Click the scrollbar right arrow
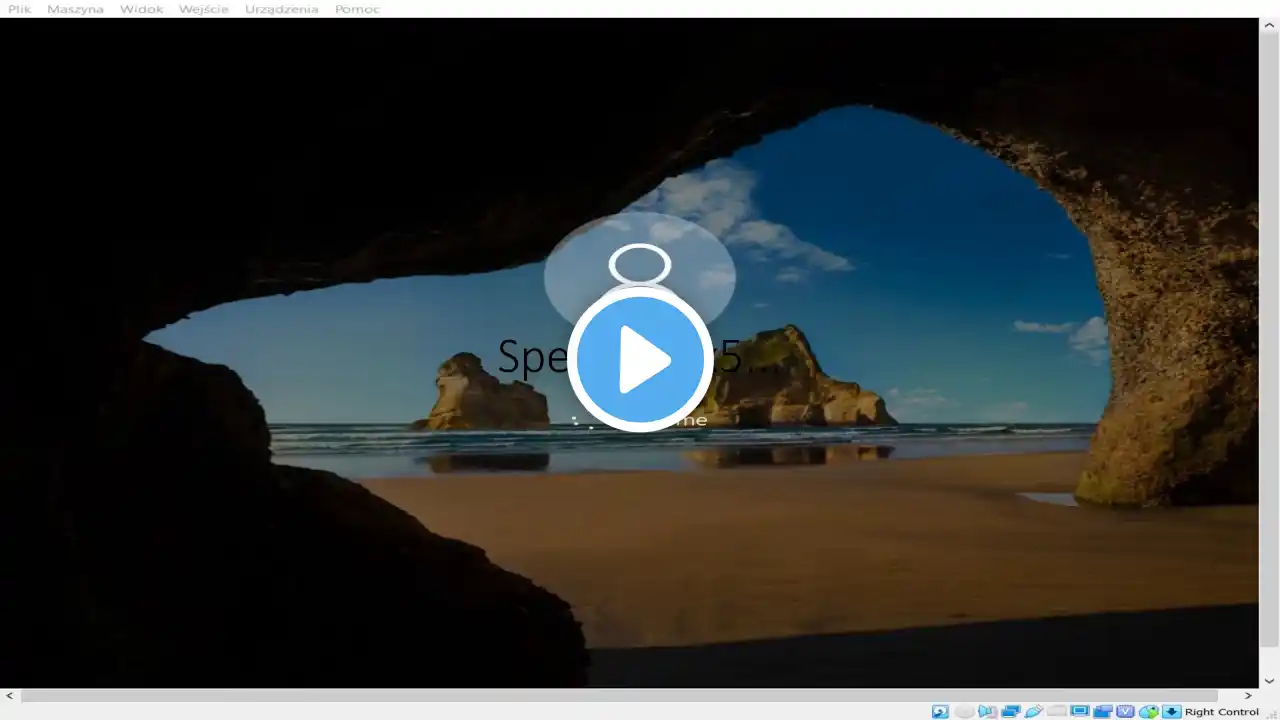Image resolution: width=1280 pixels, height=720 pixels. 1248,695
